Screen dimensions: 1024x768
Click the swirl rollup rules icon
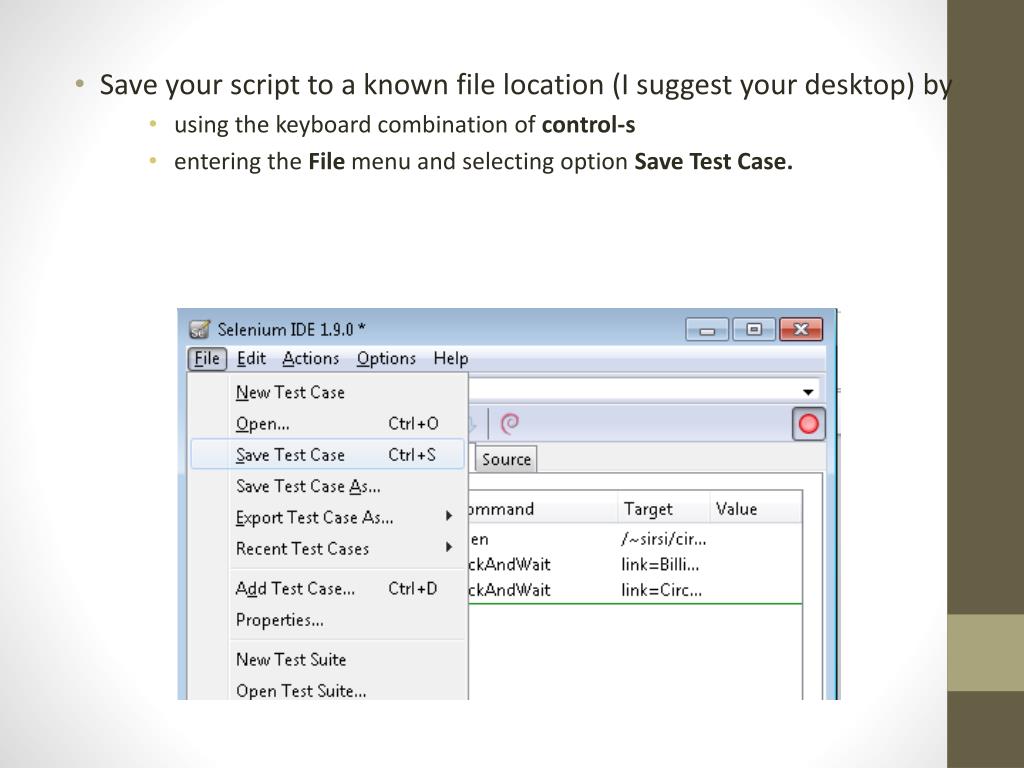[510, 424]
